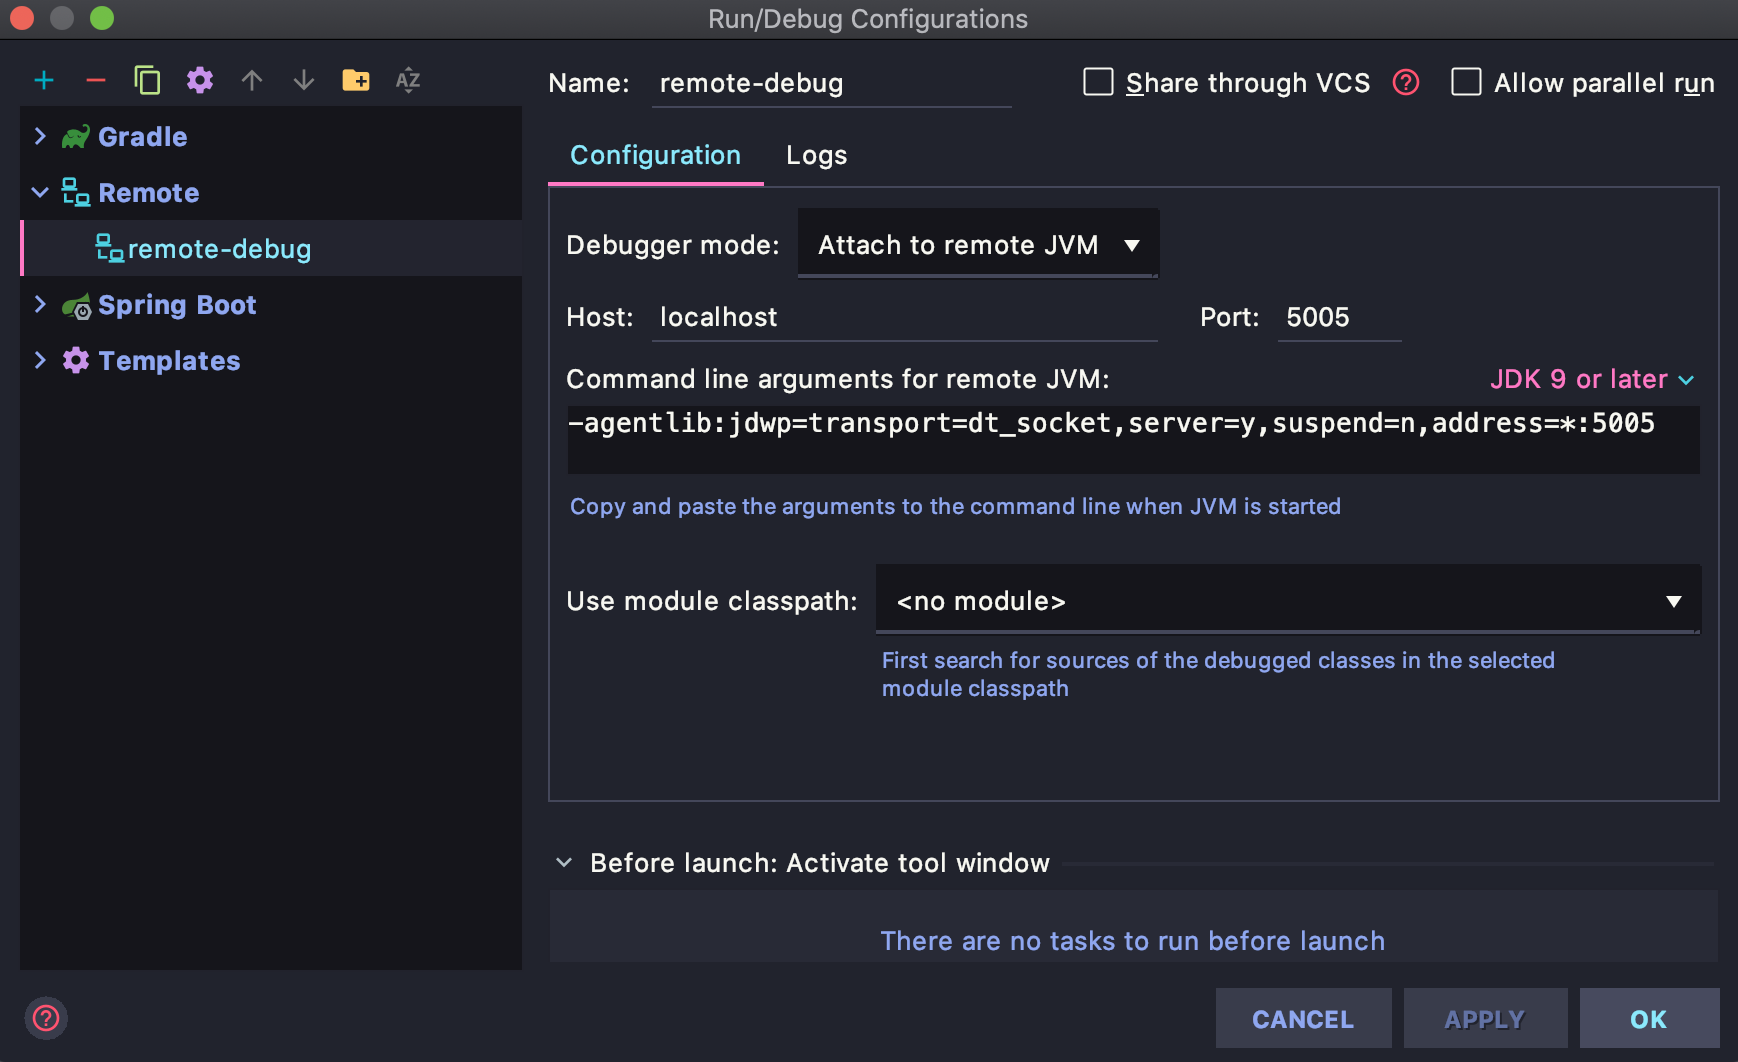
Task: Remove the selected configuration
Action: [x=96, y=81]
